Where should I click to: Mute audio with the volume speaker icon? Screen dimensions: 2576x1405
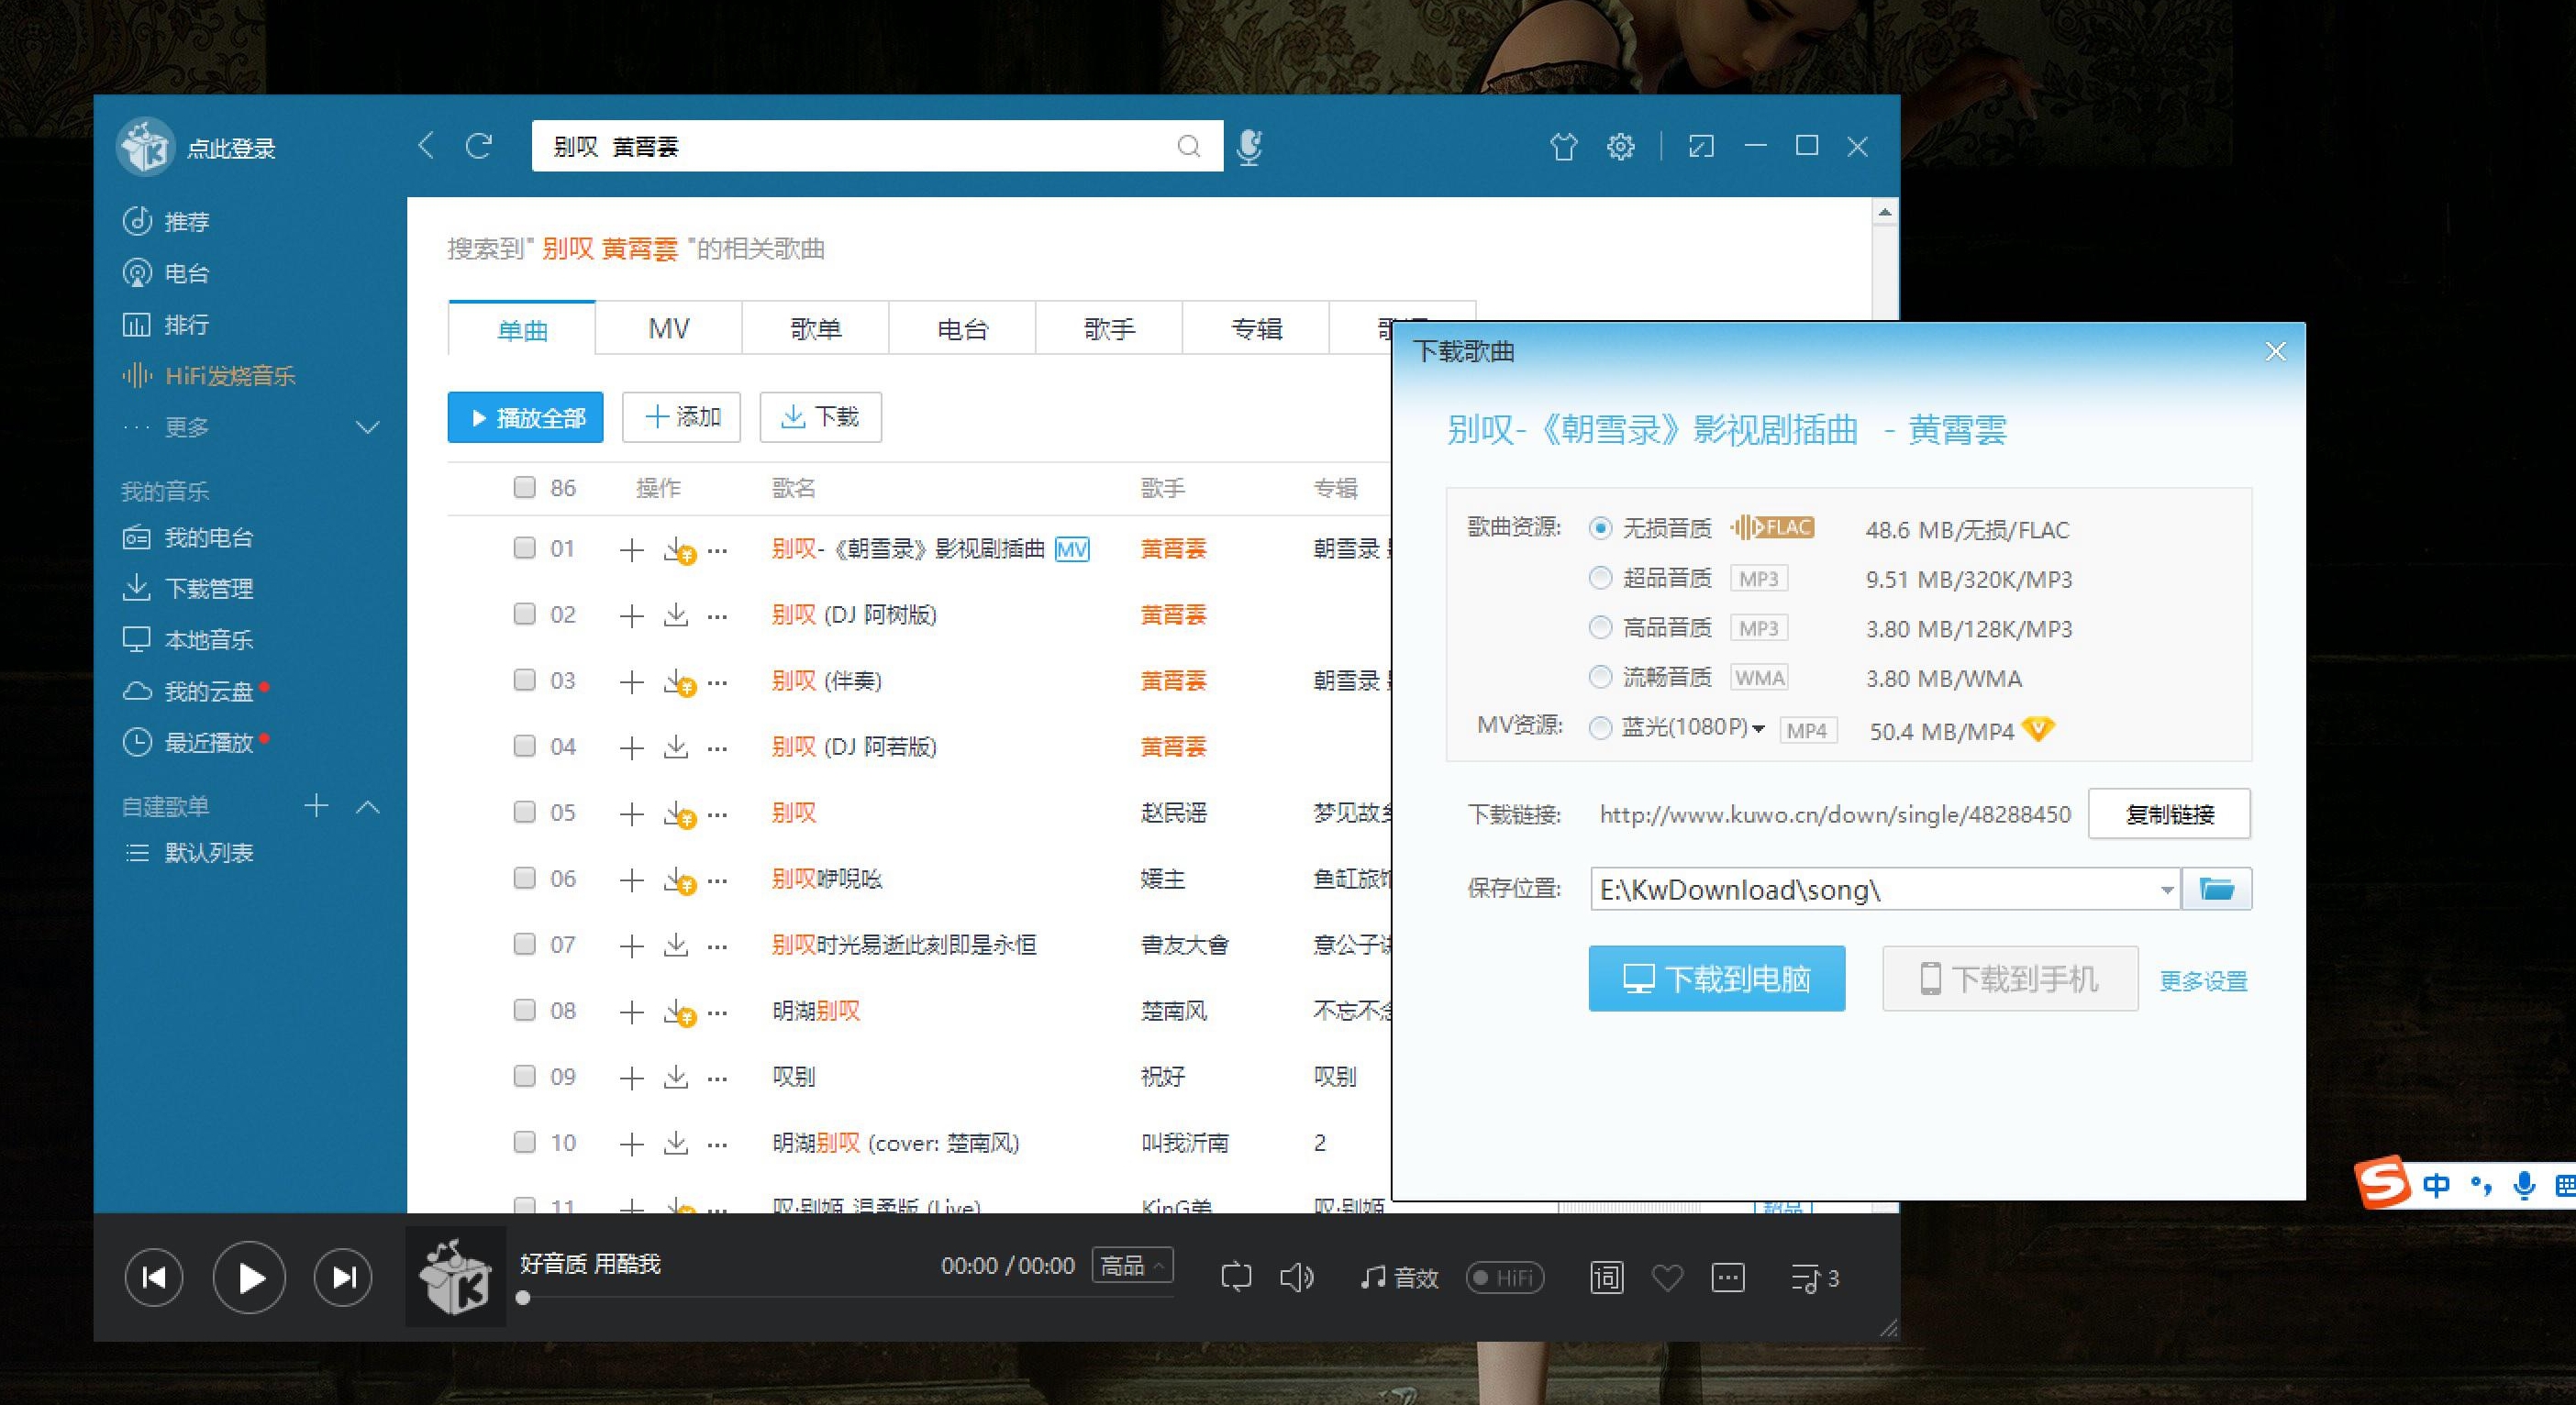[x=1296, y=1277]
